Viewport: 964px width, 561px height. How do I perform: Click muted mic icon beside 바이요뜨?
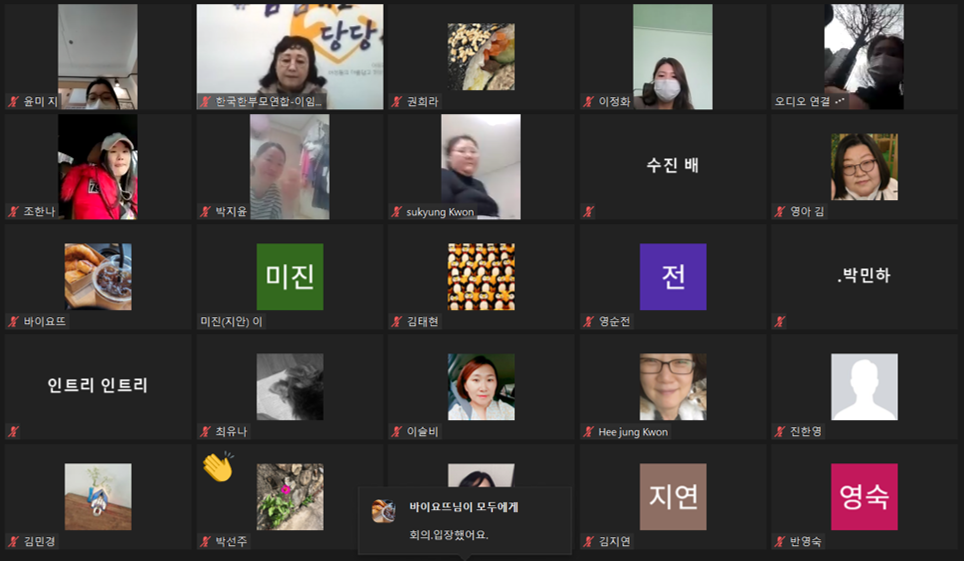(x=14, y=322)
